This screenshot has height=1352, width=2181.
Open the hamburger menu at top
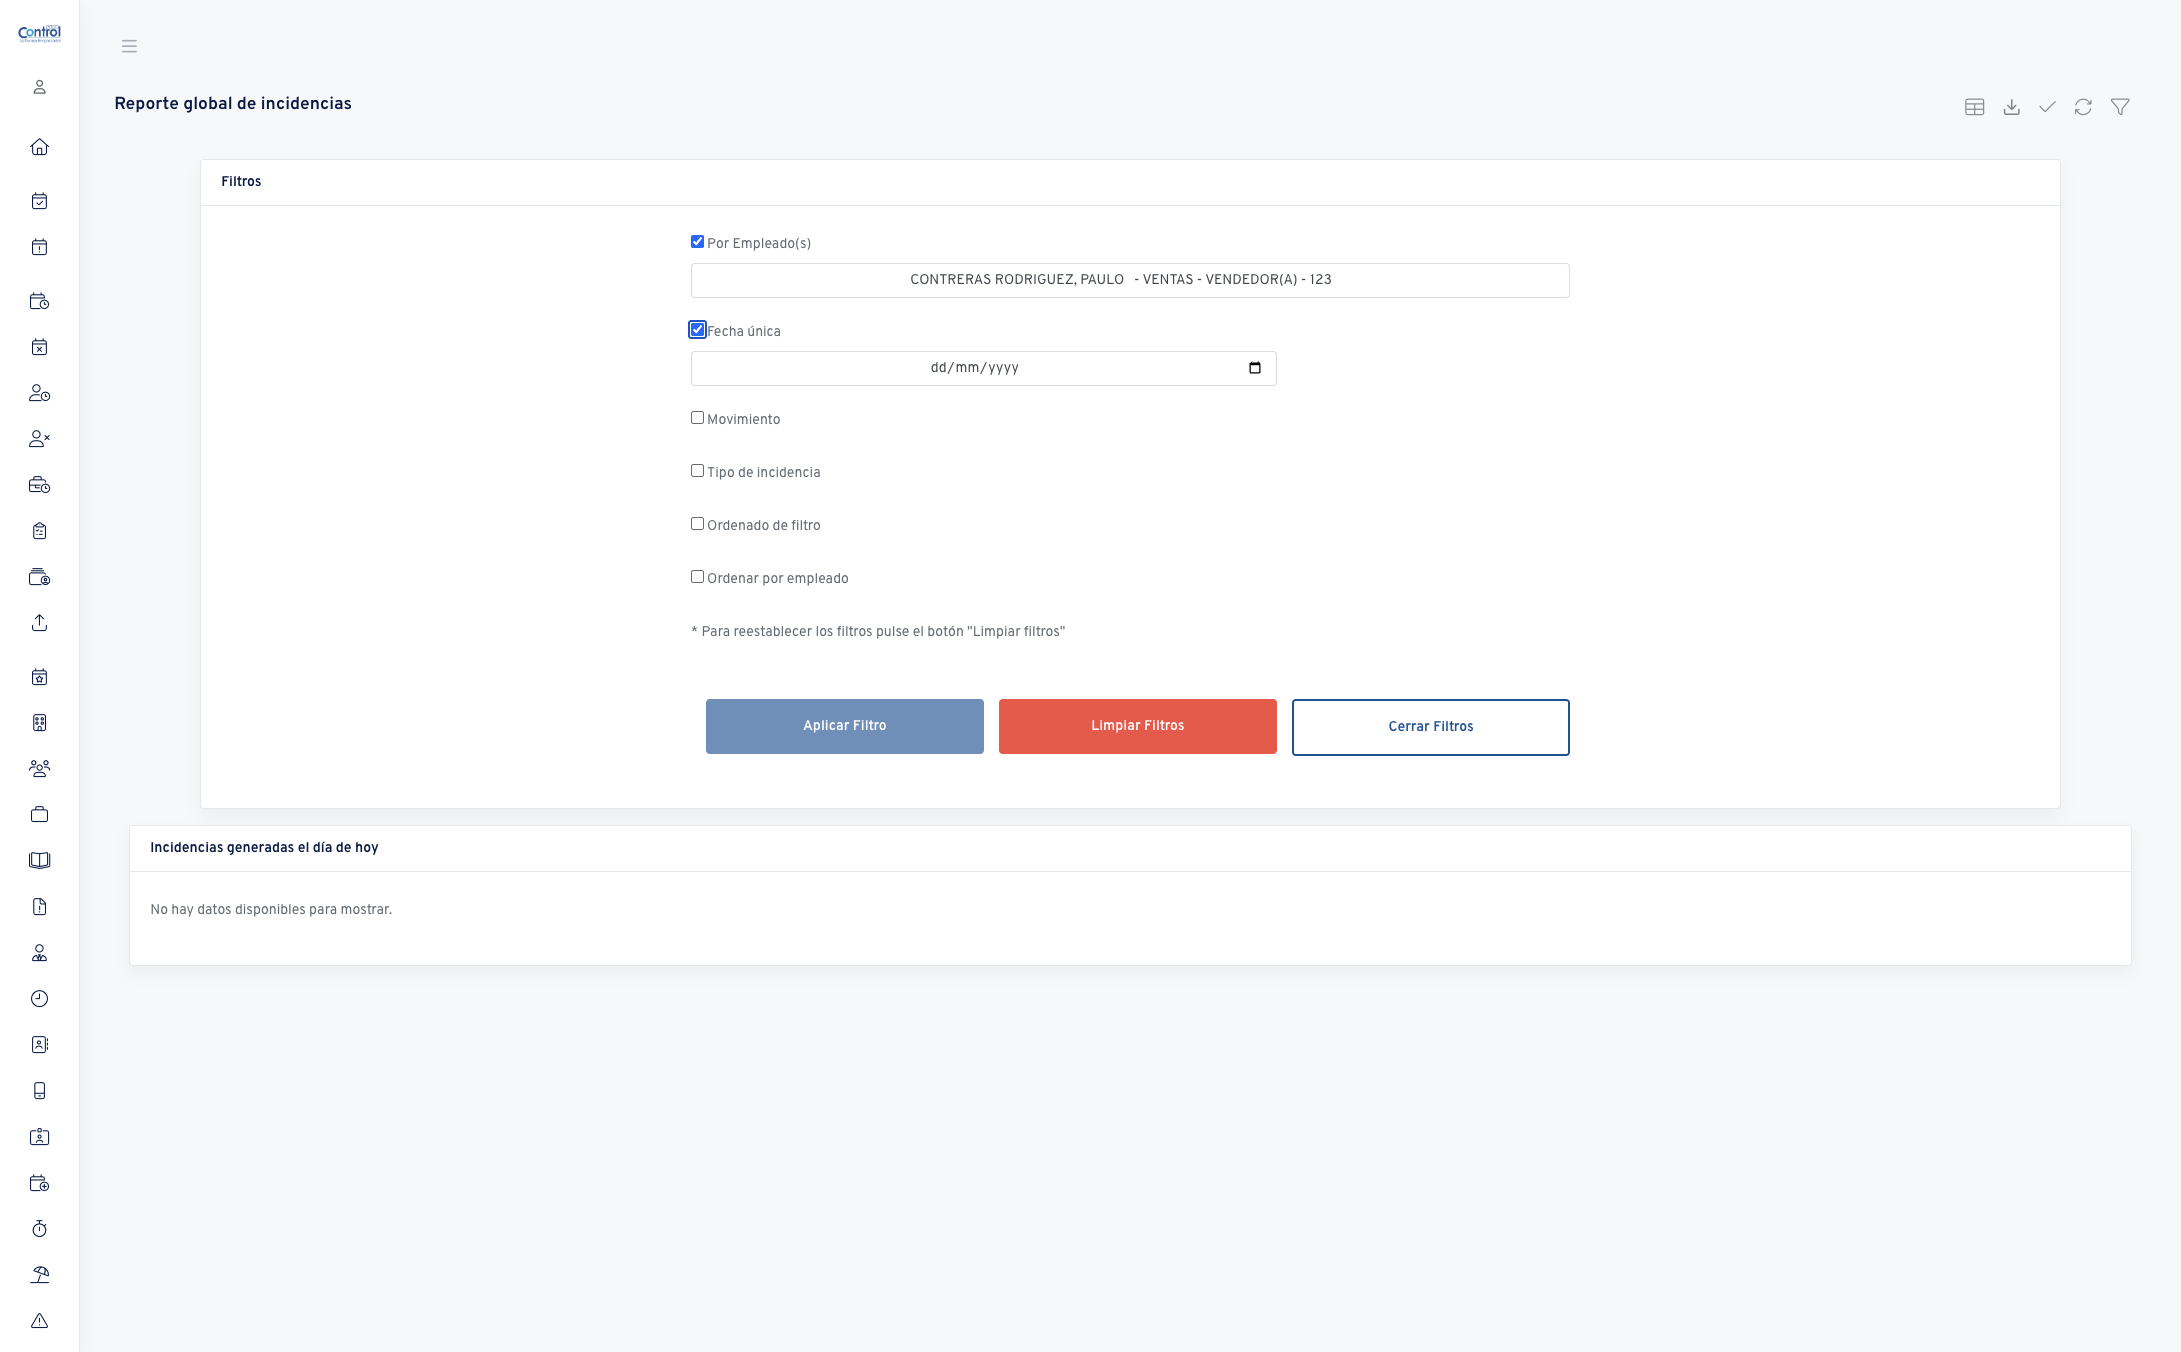pyautogui.click(x=129, y=46)
